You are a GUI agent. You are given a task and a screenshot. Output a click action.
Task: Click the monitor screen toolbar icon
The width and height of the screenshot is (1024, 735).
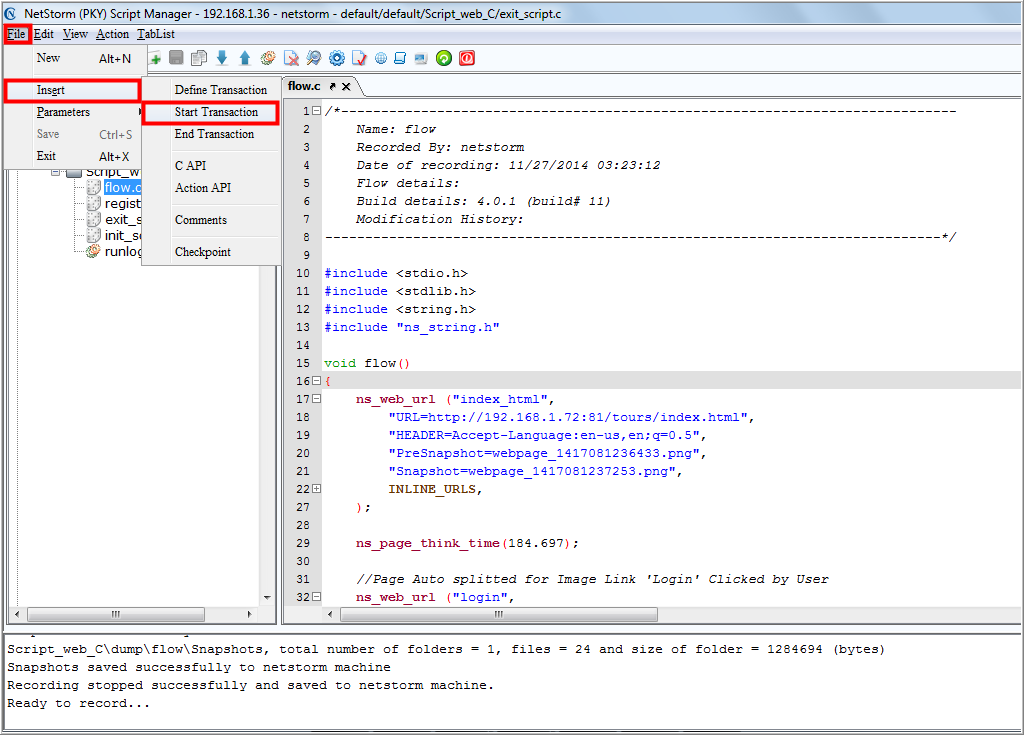point(421,59)
